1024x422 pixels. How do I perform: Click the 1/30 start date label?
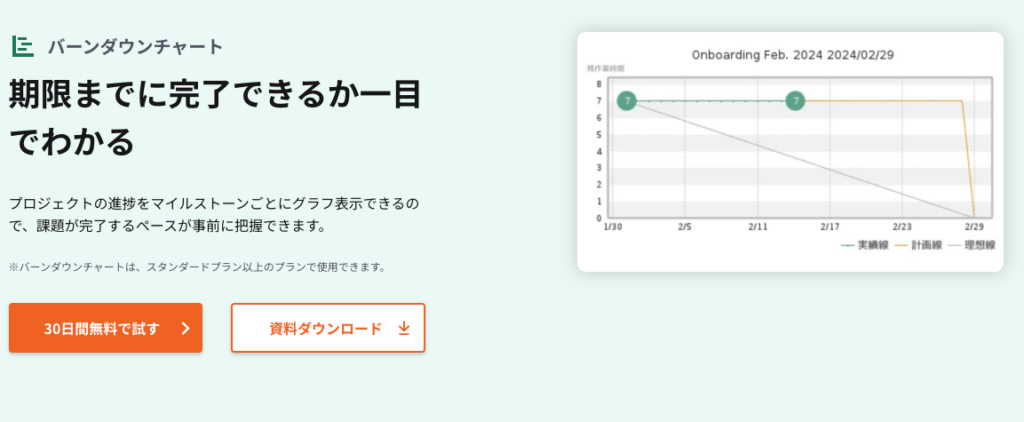click(612, 228)
